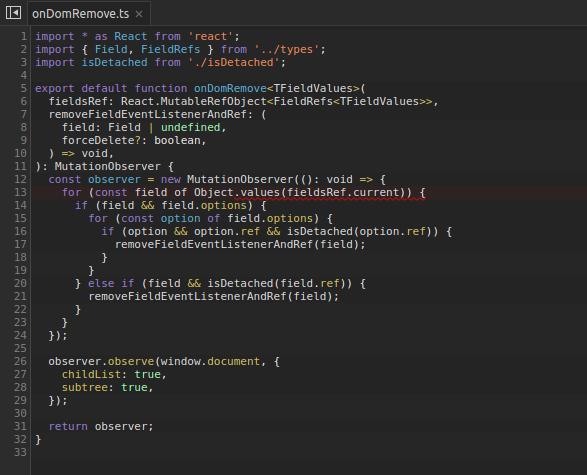Click the childList property
Screen dimensions: 587x475
(x=91, y=374)
